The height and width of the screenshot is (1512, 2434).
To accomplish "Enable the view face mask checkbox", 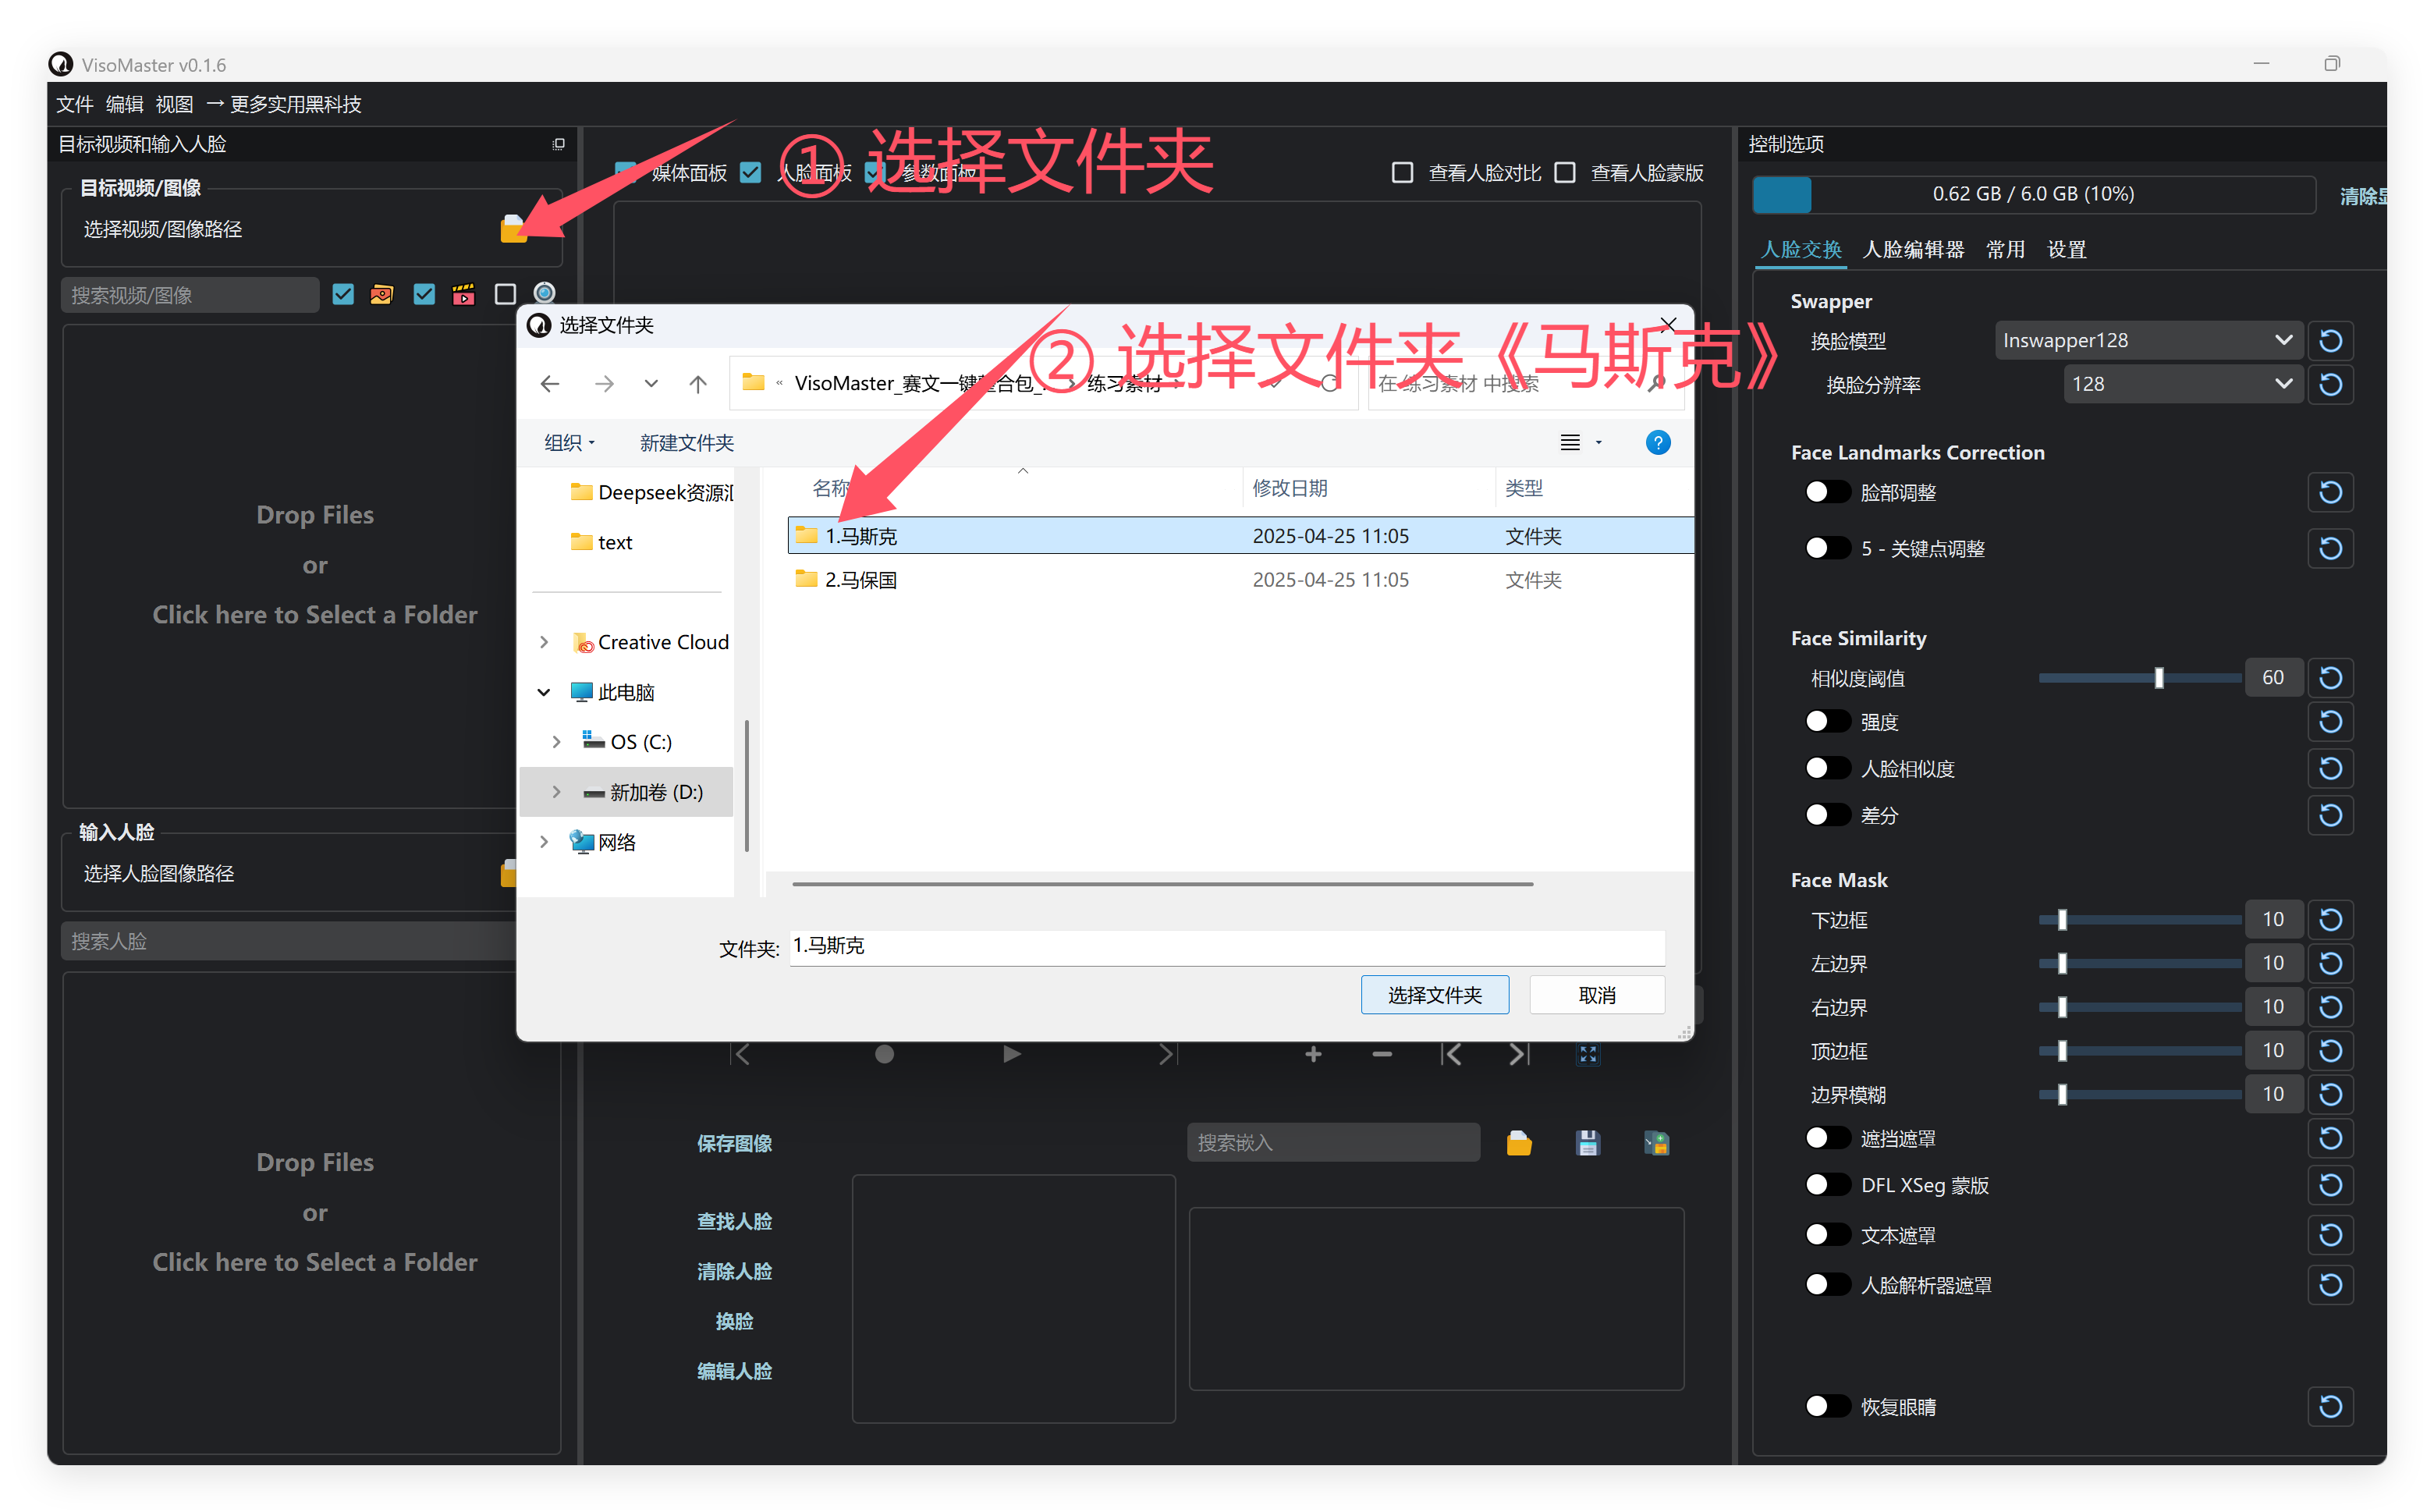I will tap(1565, 173).
